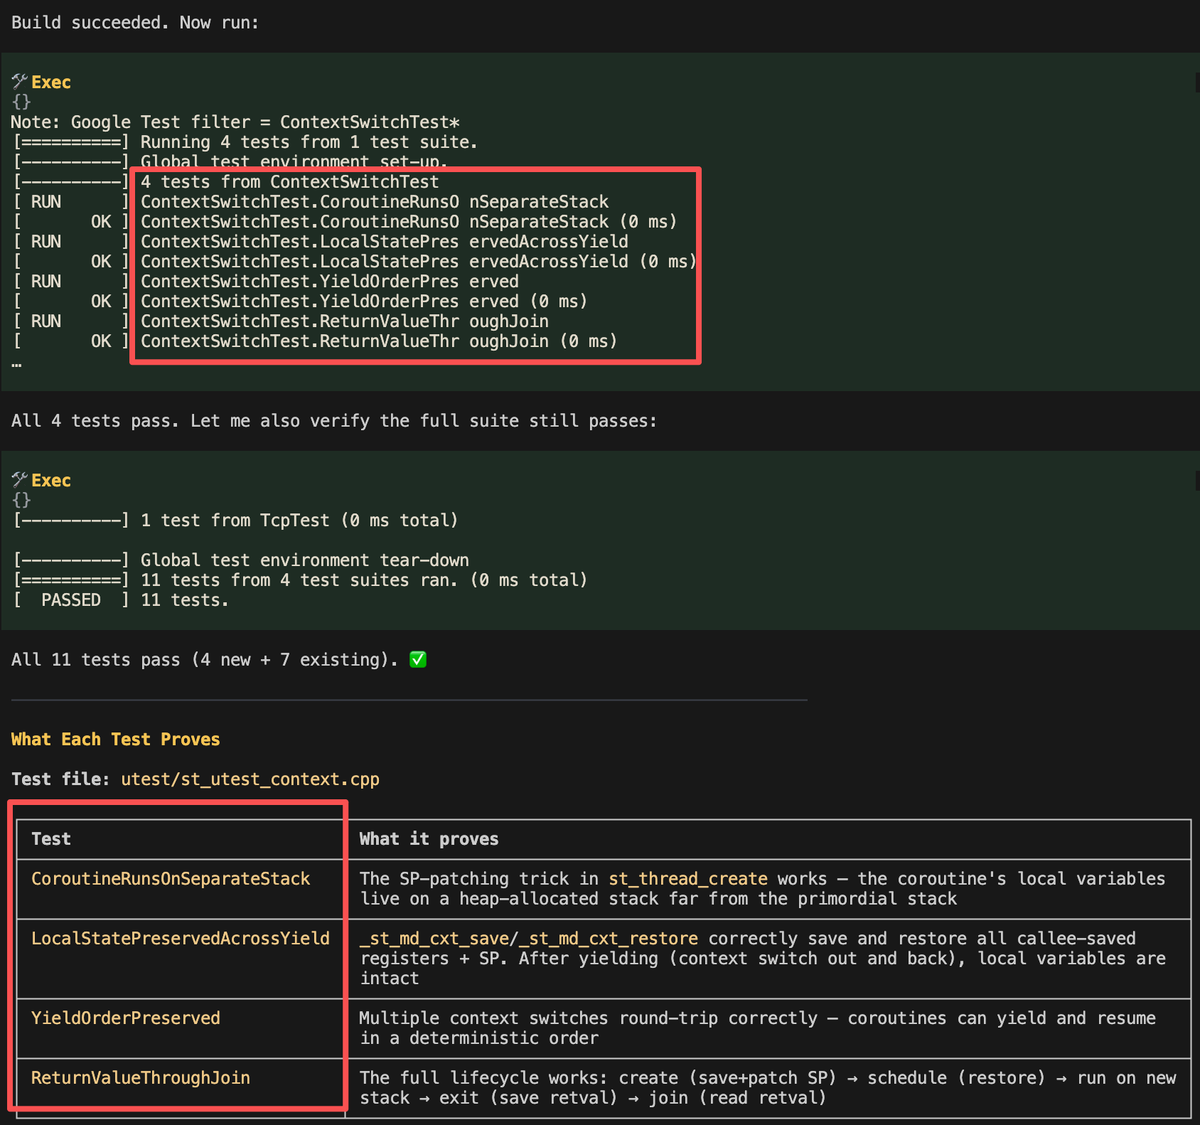Select YieldOrderPreserved in the table
This screenshot has height=1125, width=1200.
[x=126, y=1018]
